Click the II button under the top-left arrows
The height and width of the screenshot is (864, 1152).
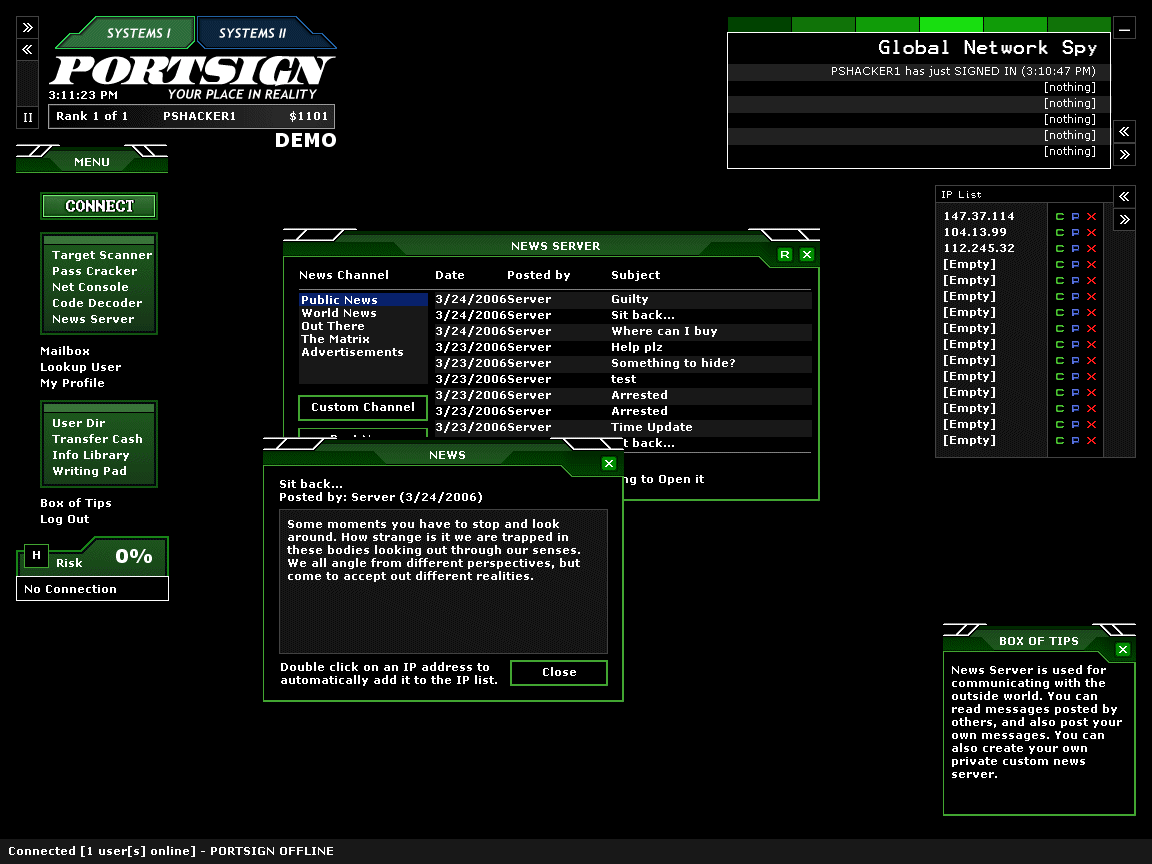27,118
